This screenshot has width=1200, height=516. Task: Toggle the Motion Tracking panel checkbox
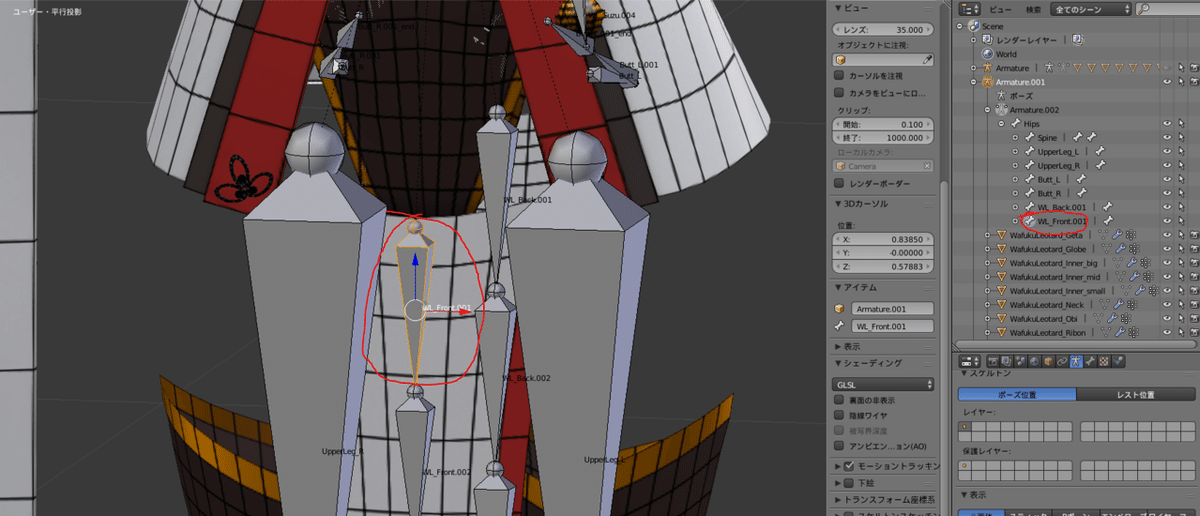pyautogui.click(x=850, y=466)
